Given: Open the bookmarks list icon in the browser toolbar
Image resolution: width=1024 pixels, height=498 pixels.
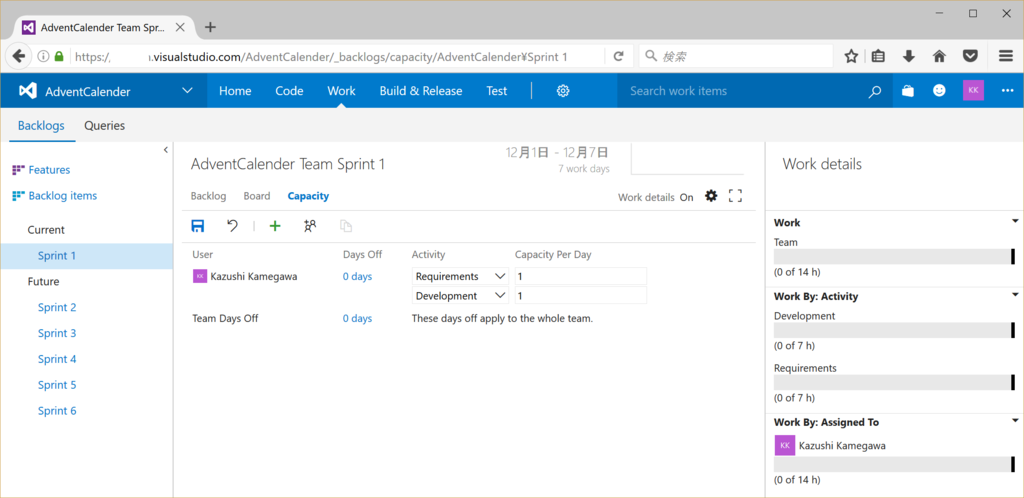Looking at the screenshot, I should point(878,57).
